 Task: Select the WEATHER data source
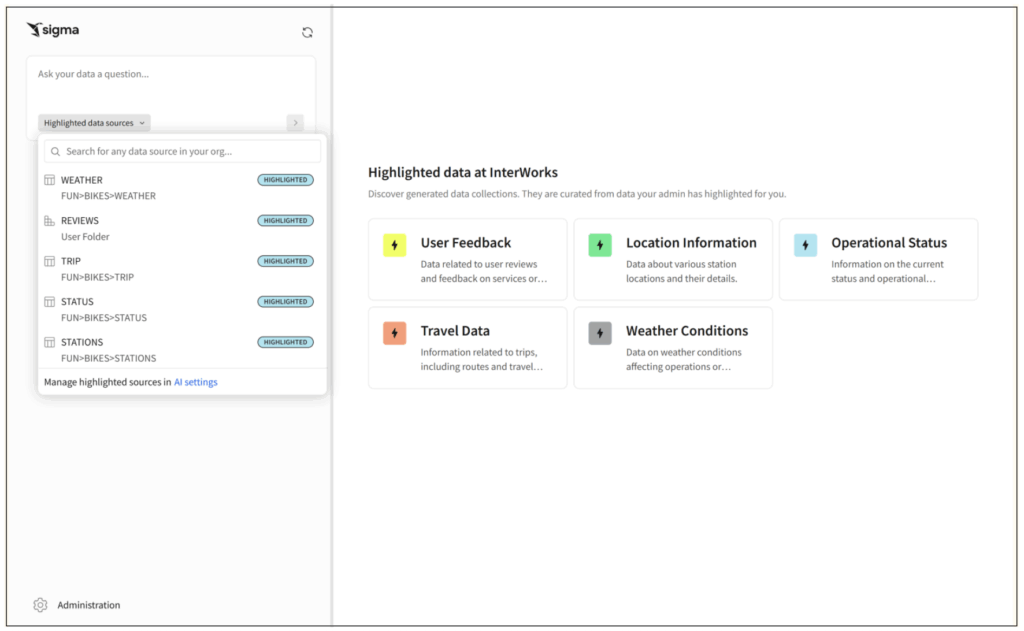point(82,180)
